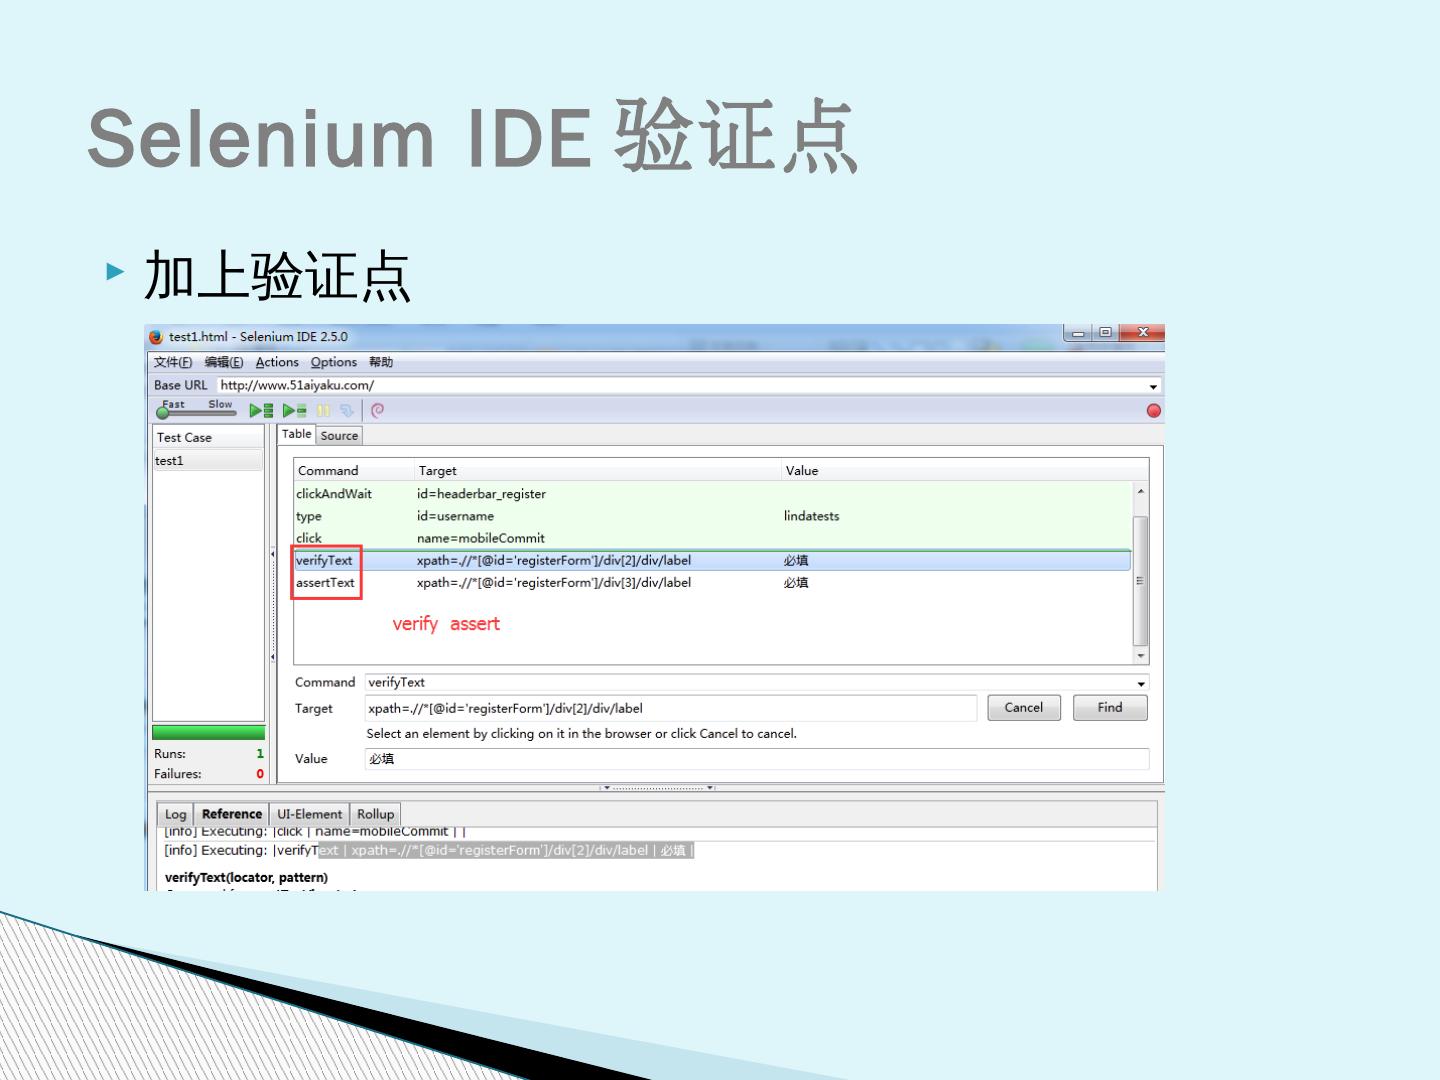
Task: Minimize the Selenium IDE window
Action: [x=1078, y=333]
